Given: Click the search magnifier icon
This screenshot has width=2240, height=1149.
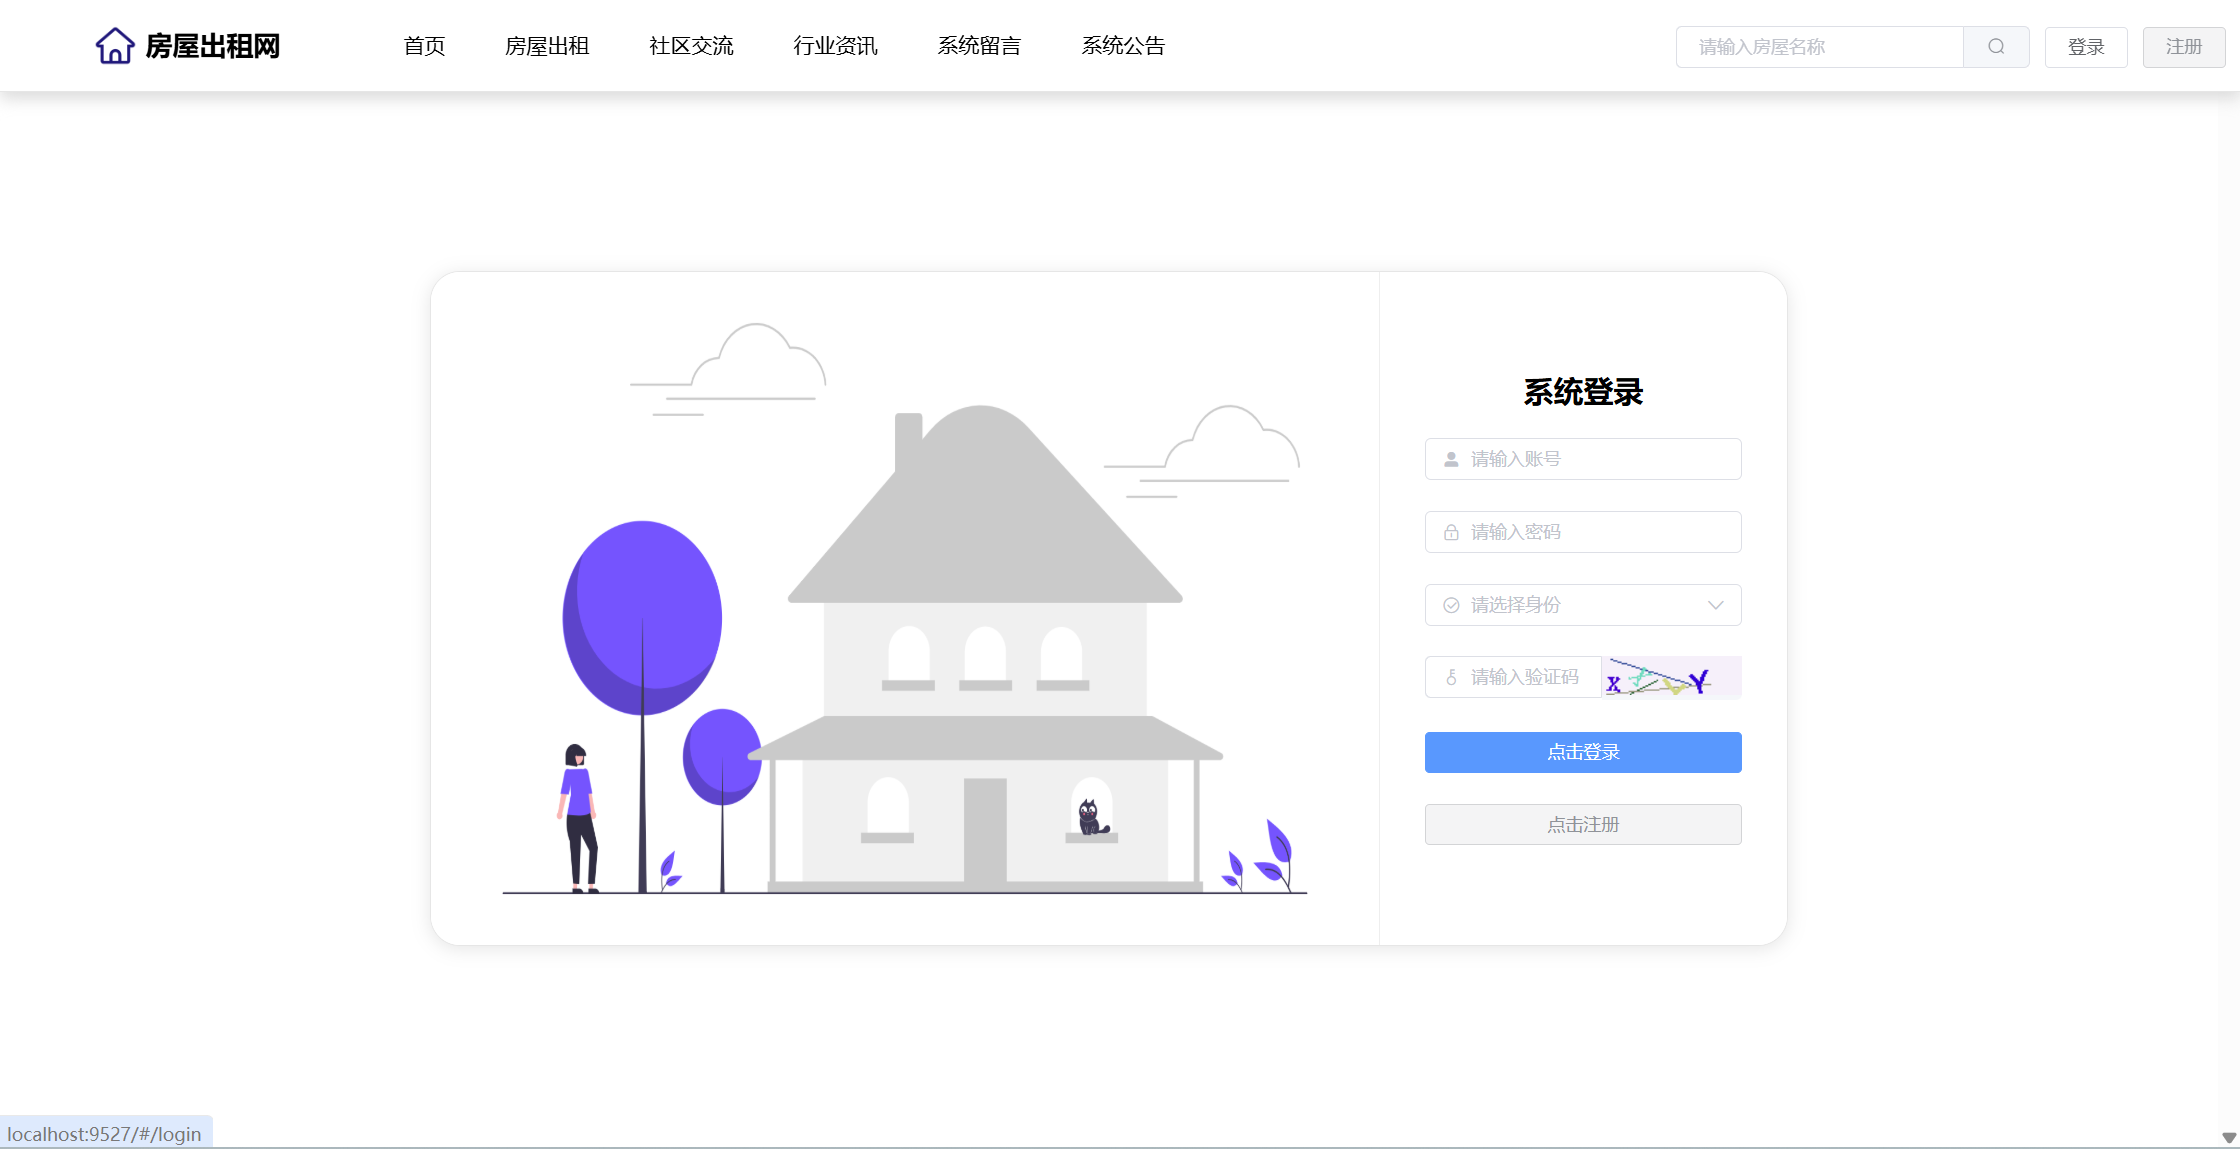Looking at the screenshot, I should 1996,47.
